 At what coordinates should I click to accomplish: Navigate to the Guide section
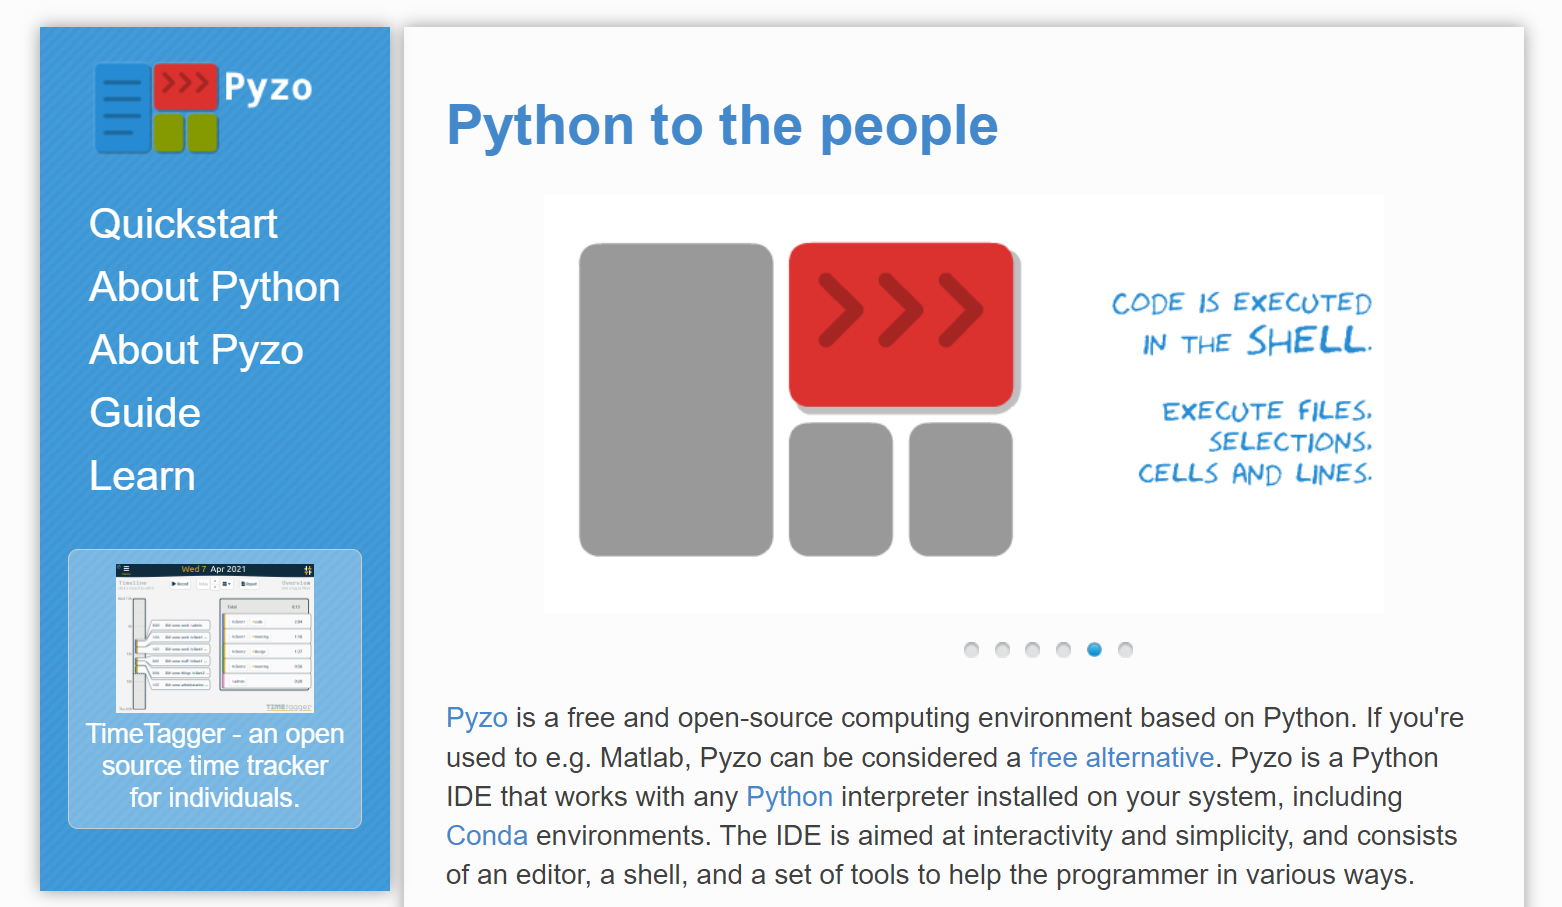pos(145,413)
